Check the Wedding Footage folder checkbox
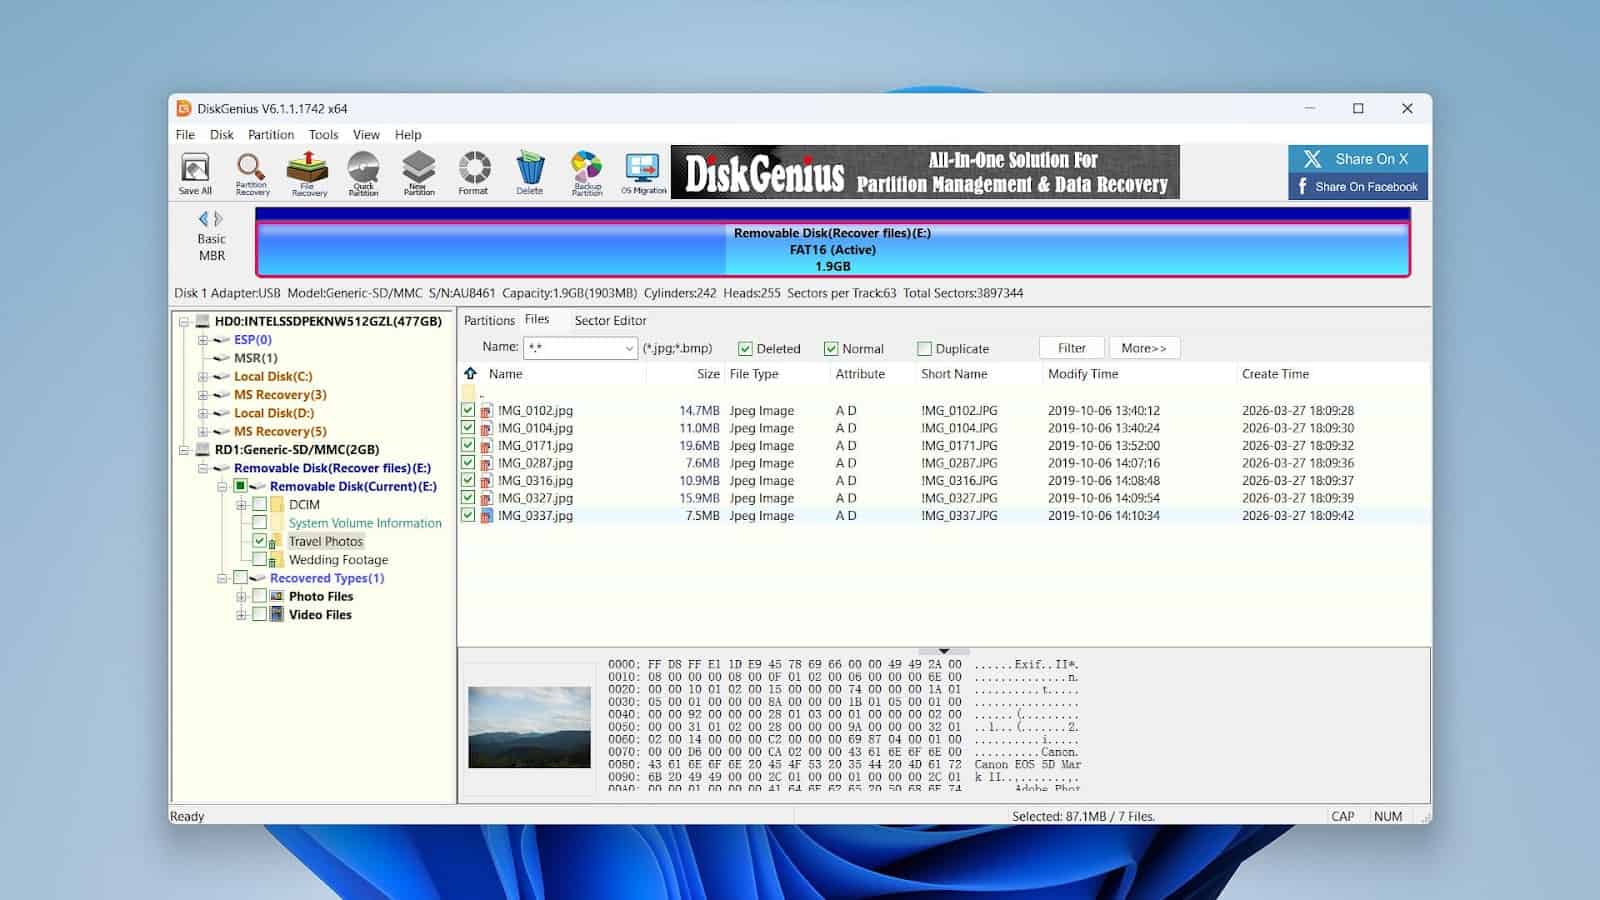 (260, 559)
